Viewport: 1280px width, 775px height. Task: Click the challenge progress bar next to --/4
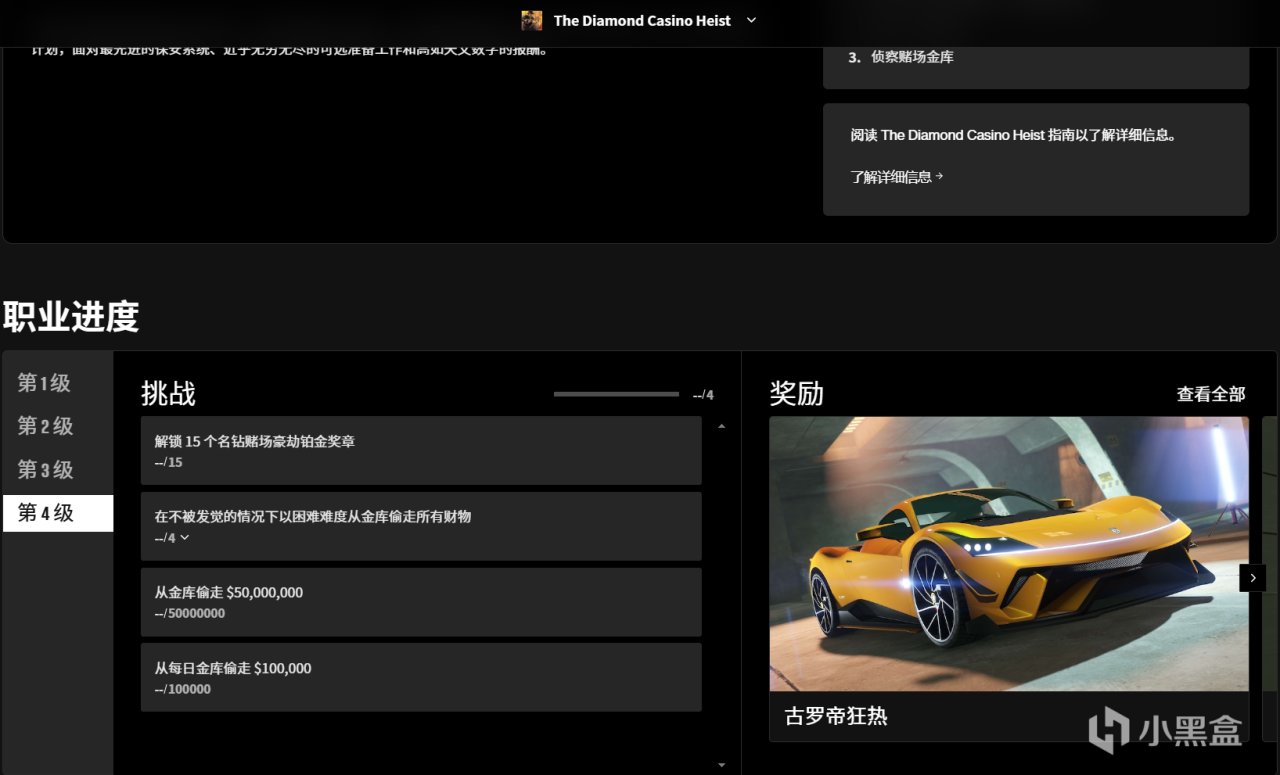pos(616,395)
